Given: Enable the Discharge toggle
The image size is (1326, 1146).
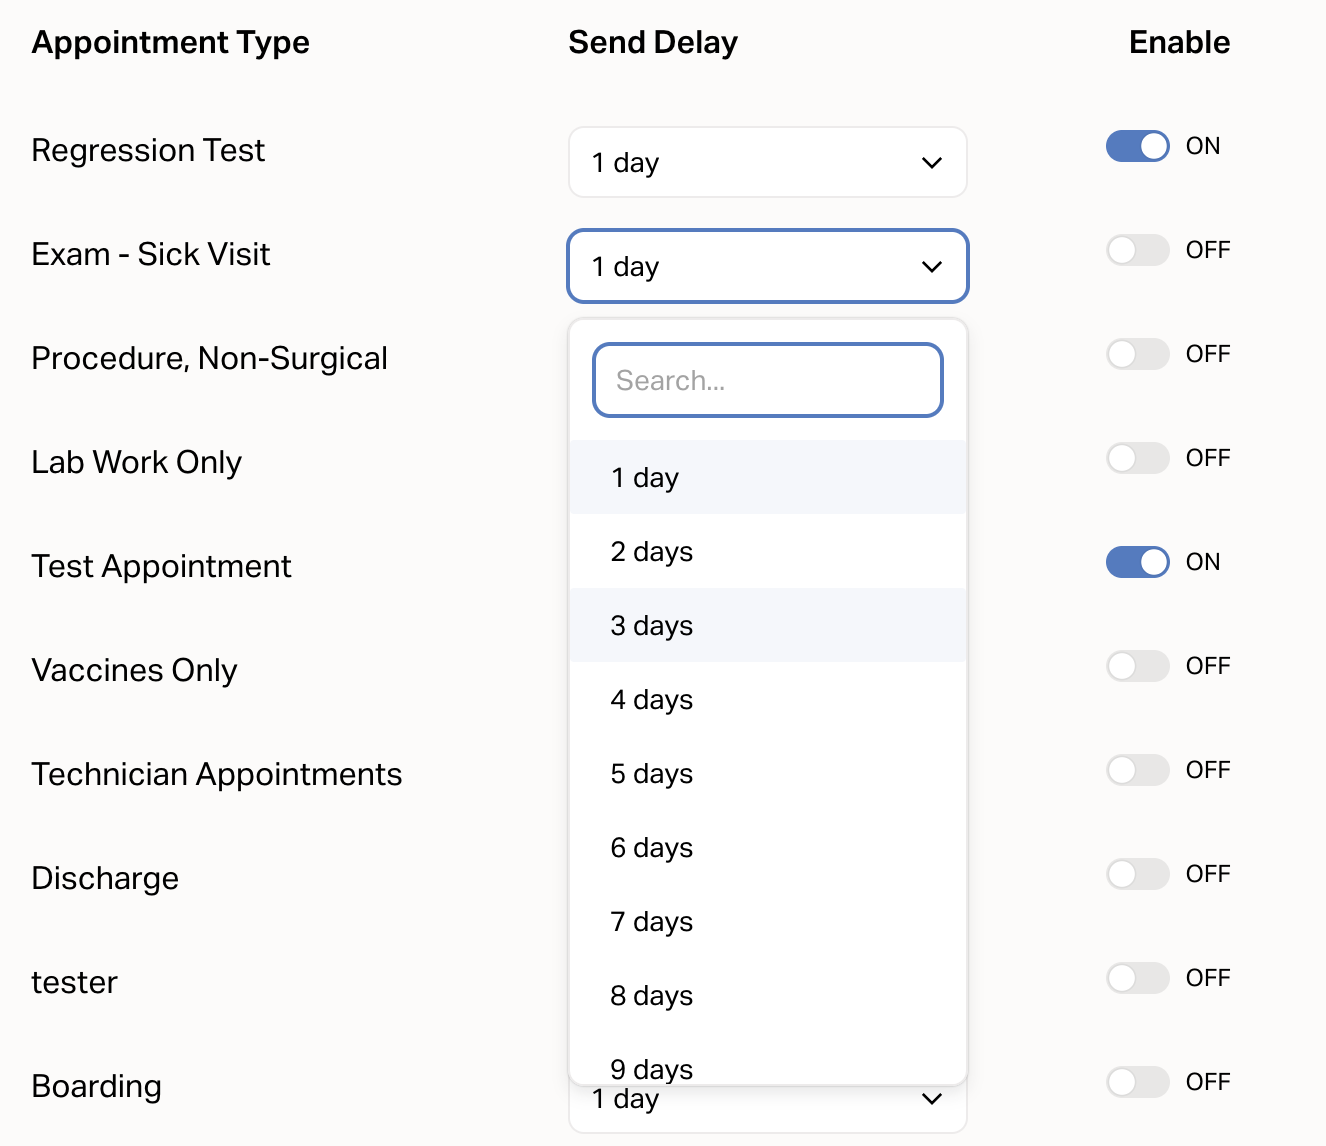Looking at the screenshot, I should [1137, 874].
